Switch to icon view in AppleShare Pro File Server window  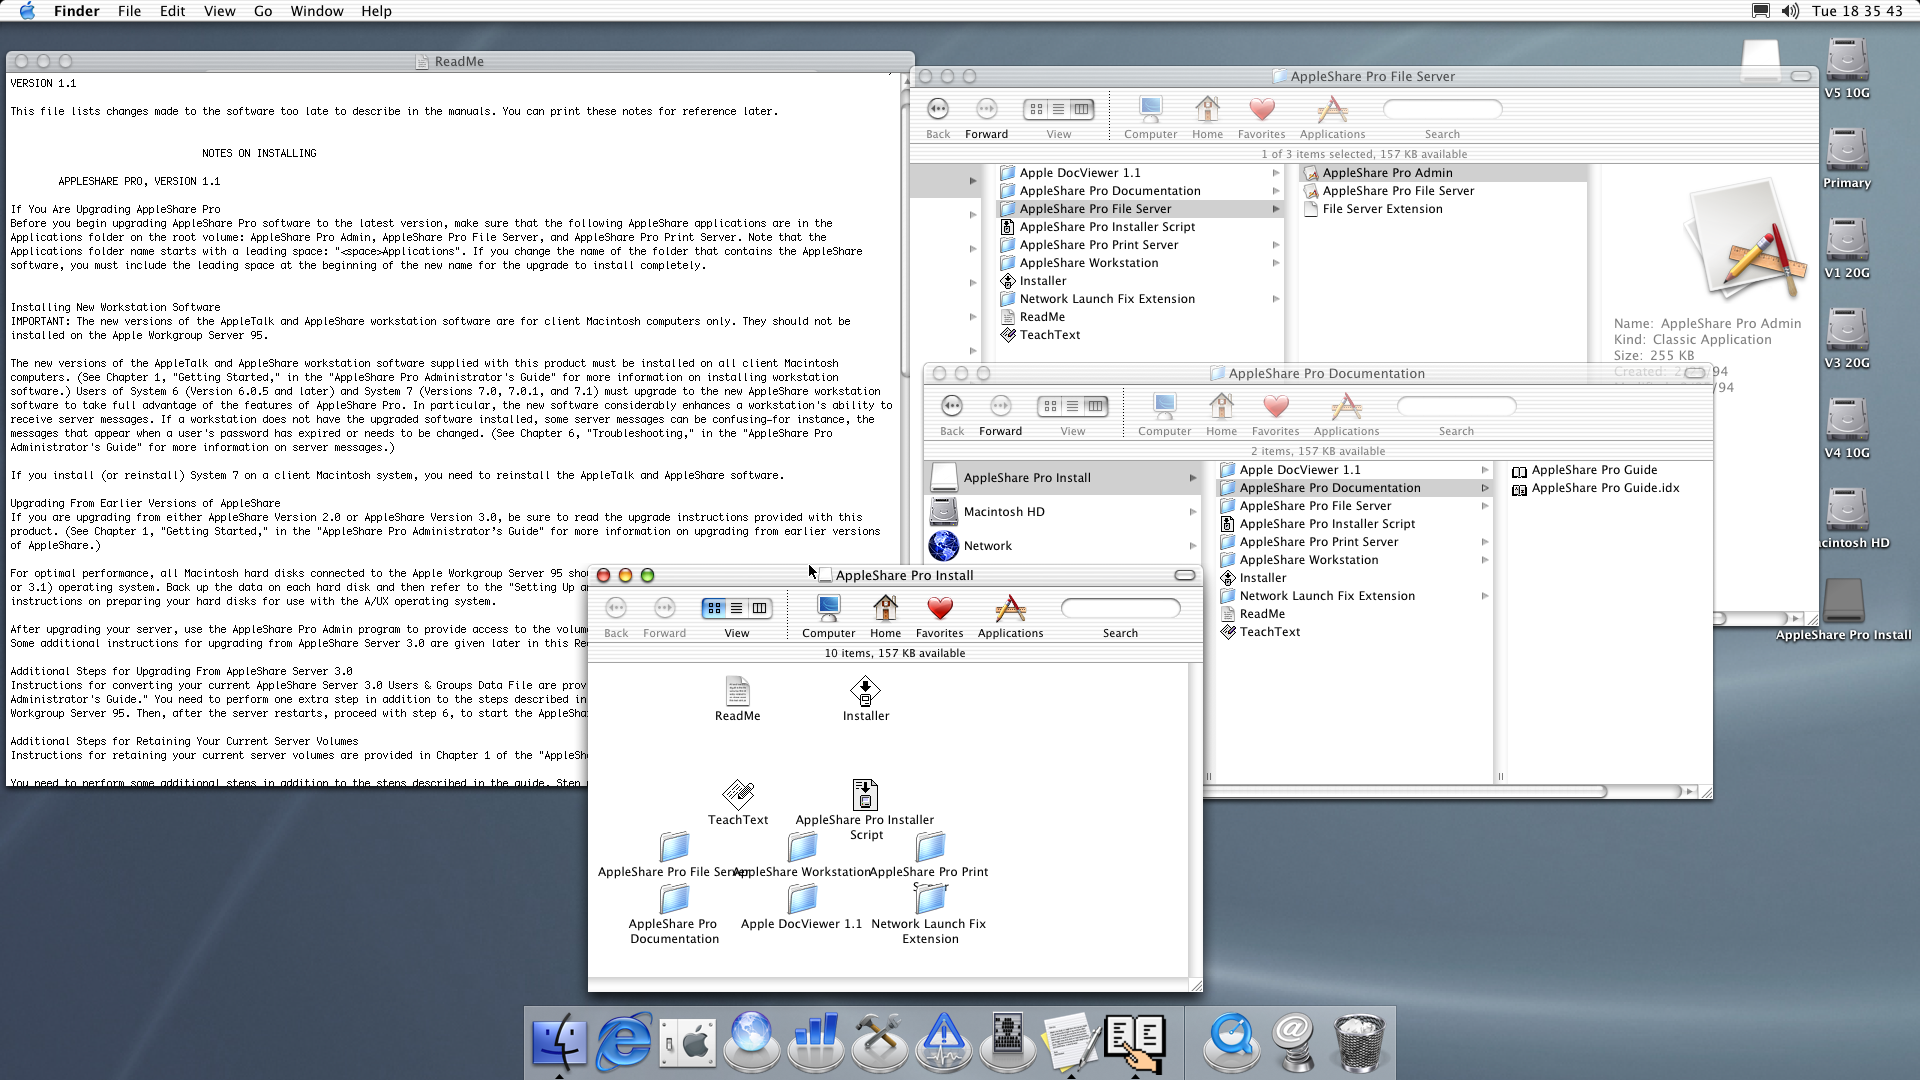tap(1035, 109)
